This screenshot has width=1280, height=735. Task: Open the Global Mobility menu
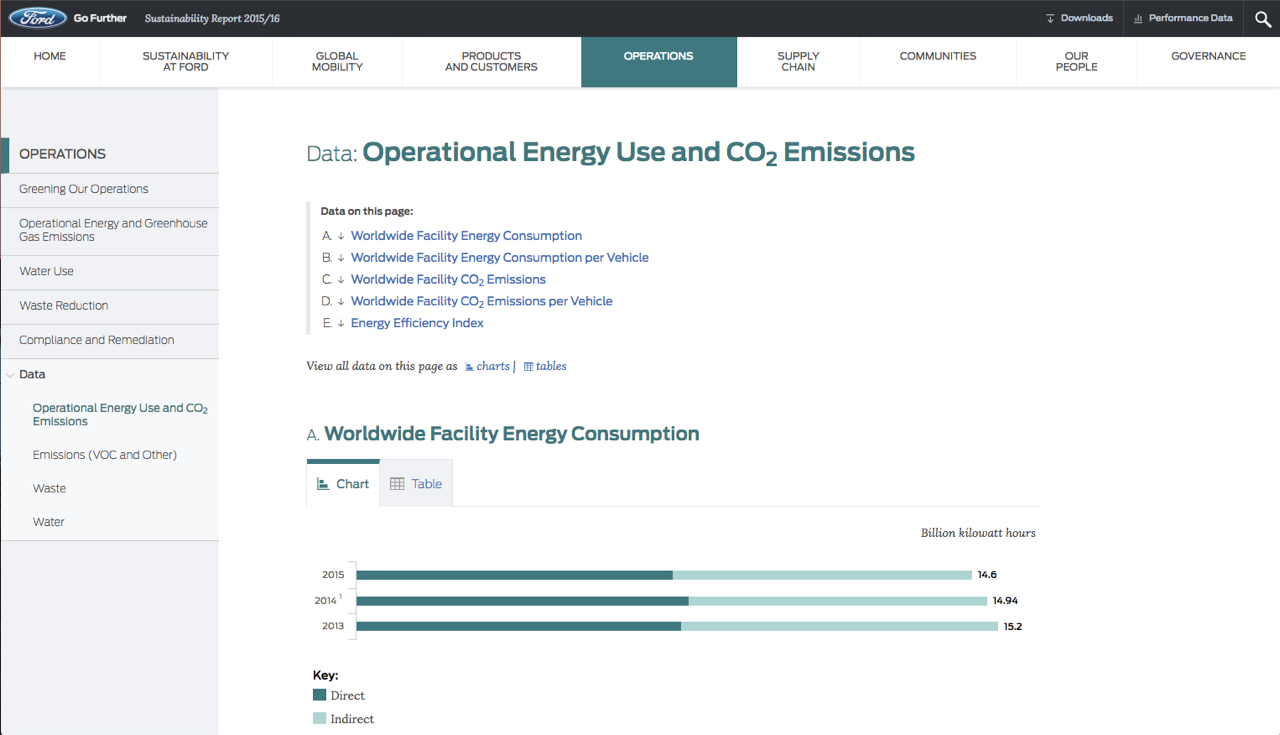pos(337,62)
